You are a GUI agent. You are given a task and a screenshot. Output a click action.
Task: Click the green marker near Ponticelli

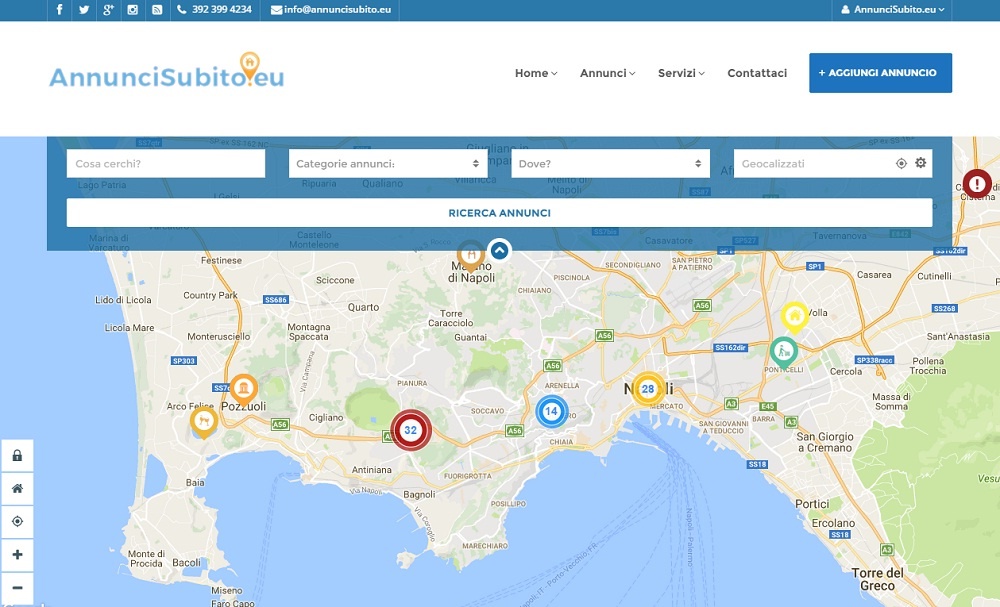click(x=783, y=353)
